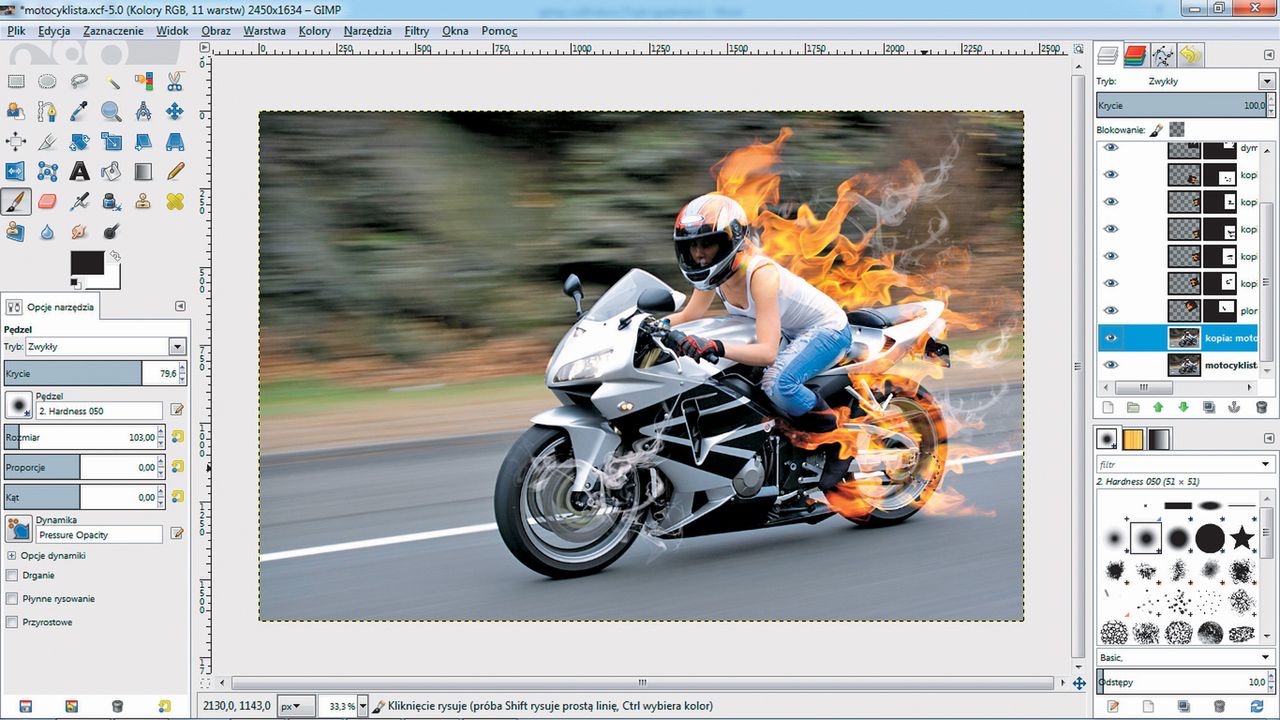Viewport: 1280px width, 720px height.
Task: Lower the selected layer with down arrow
Action: click(x=1184, y=407)
